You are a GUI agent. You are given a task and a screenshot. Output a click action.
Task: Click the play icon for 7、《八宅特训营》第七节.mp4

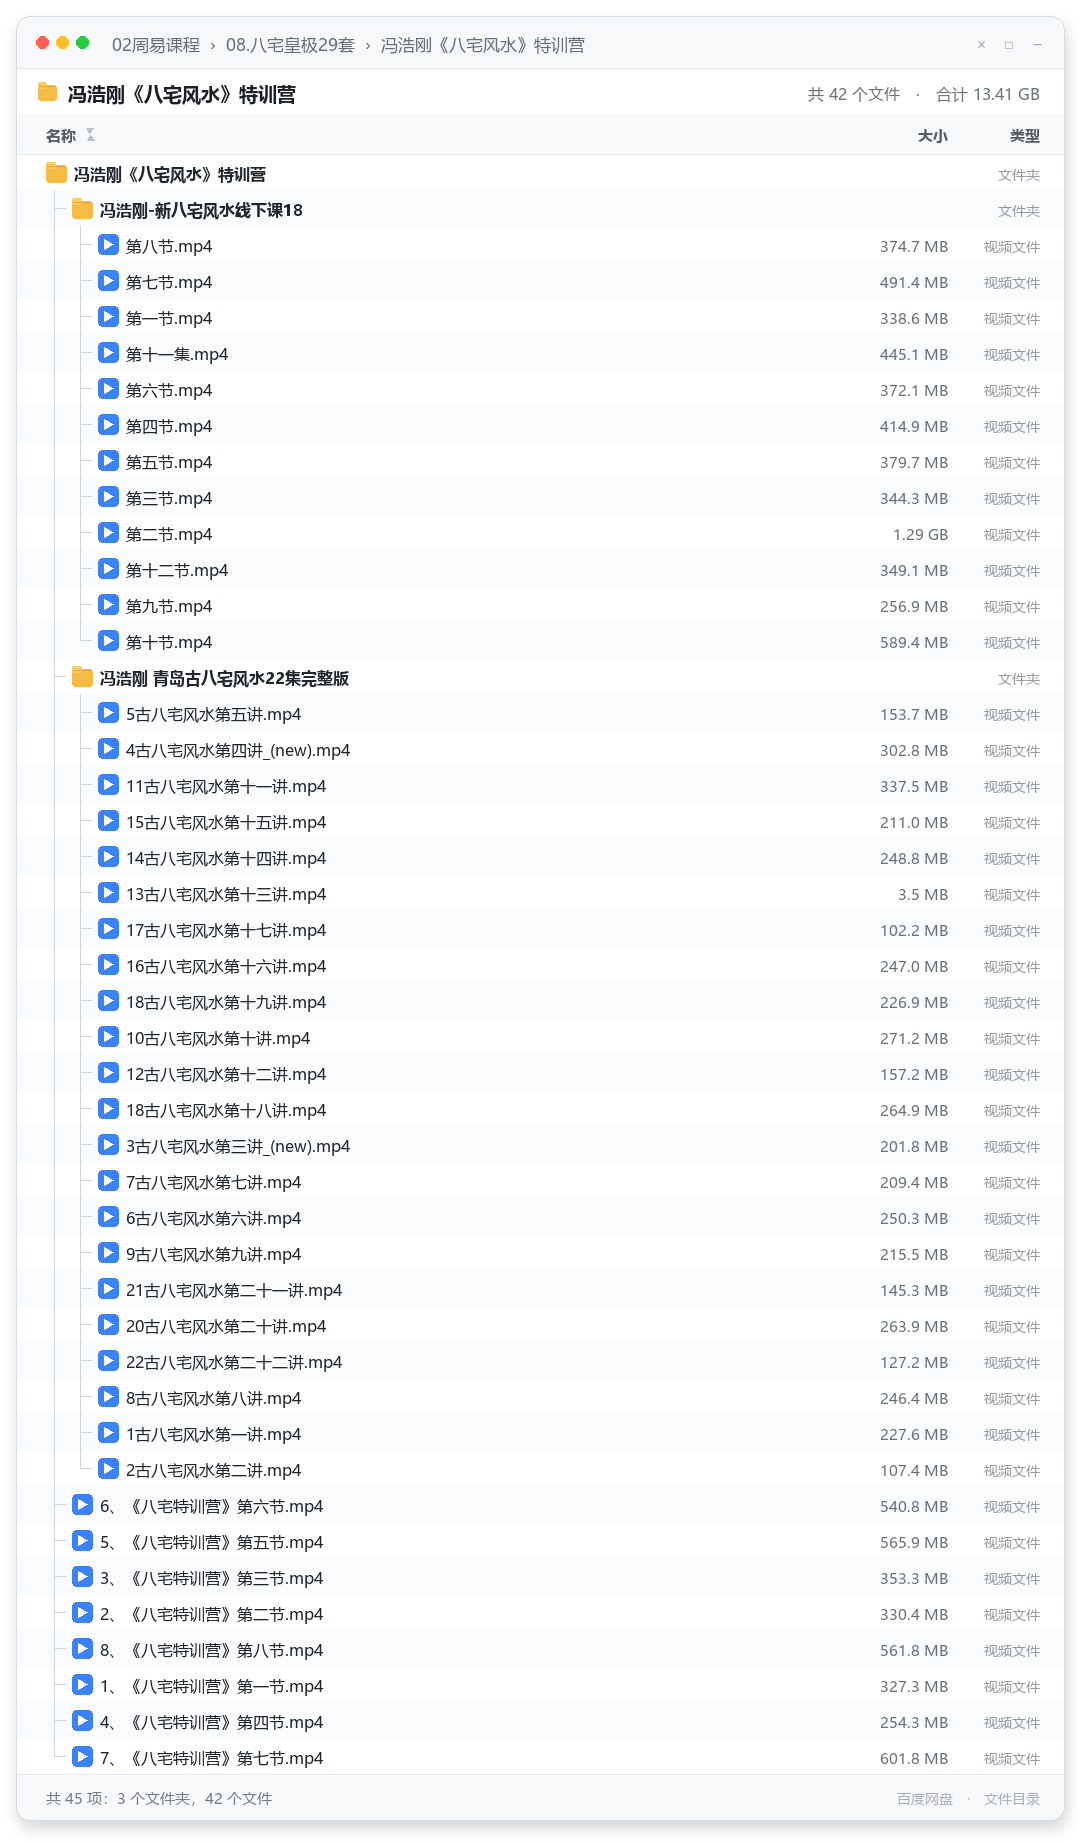click(83, 1757)
